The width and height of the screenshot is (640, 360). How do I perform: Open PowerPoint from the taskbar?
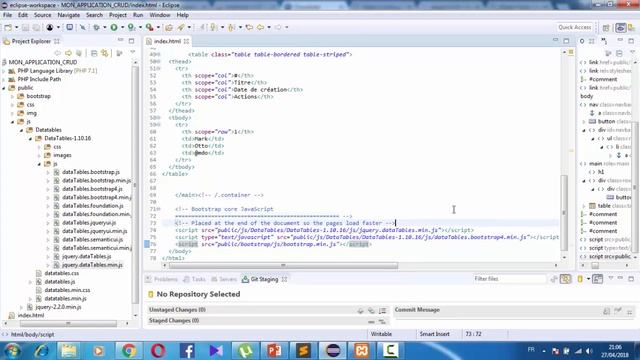tap(274, 351)
